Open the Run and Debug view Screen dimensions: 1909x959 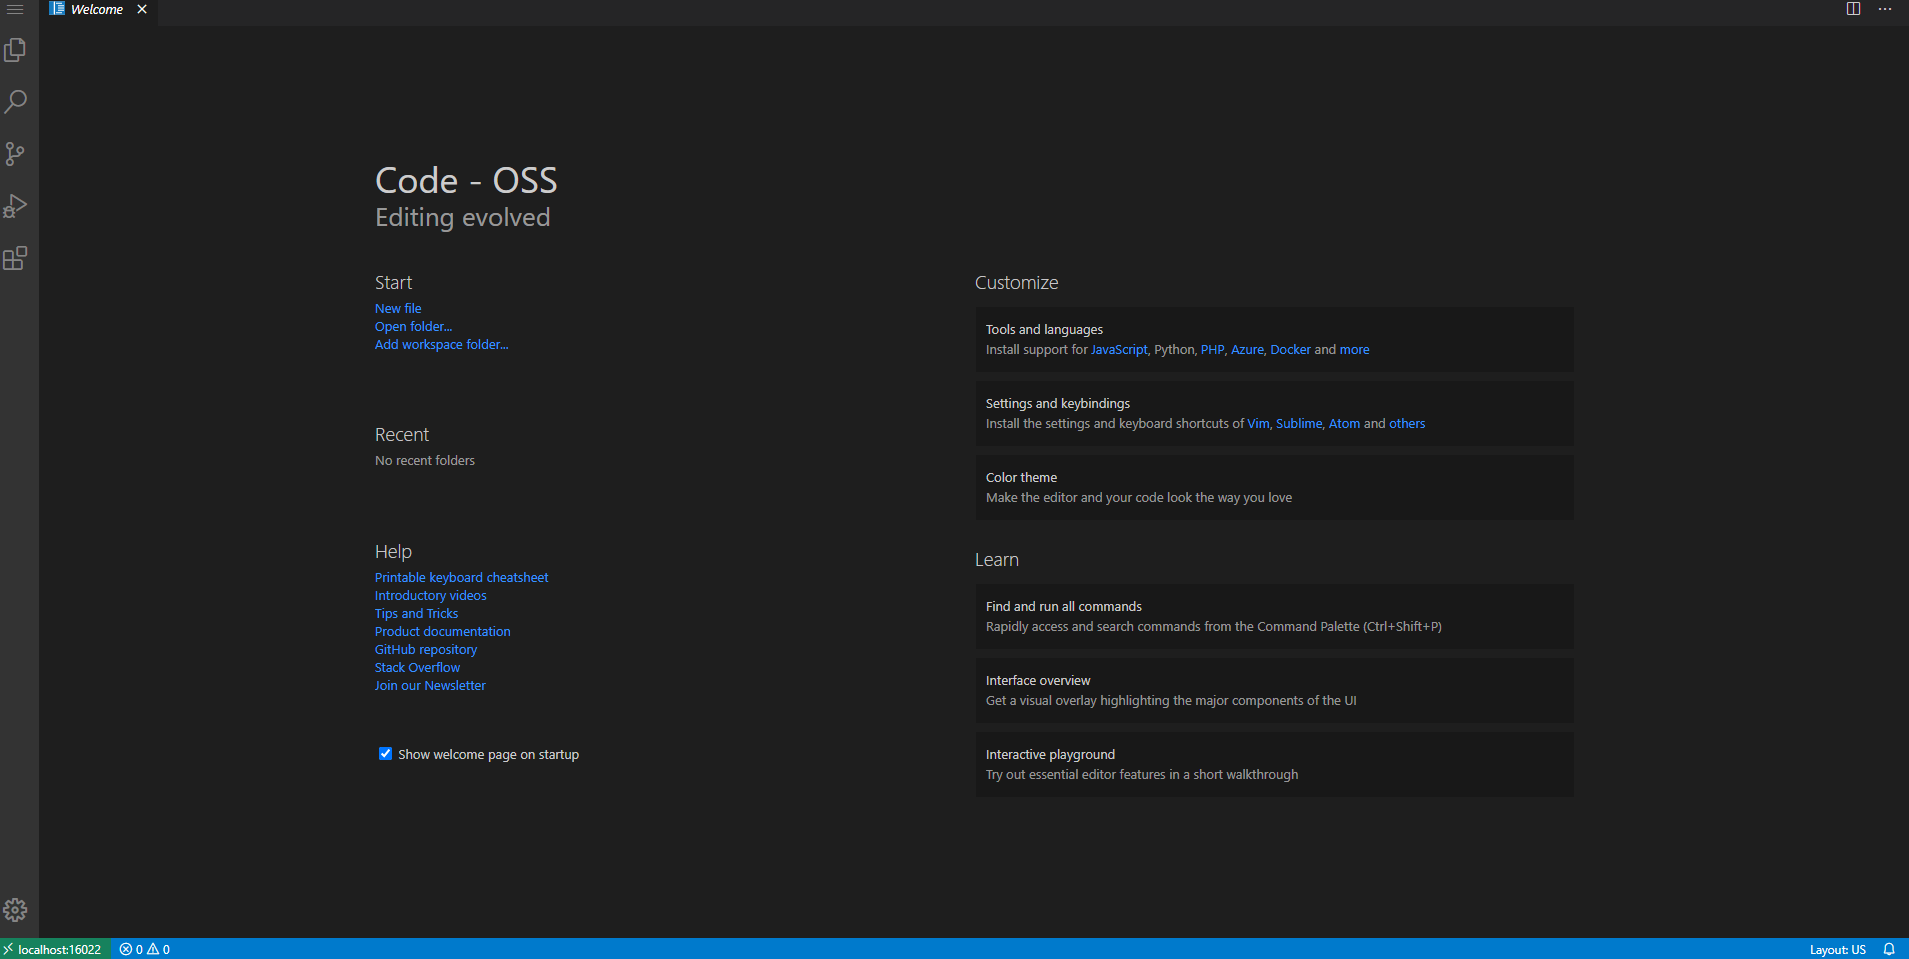tap(15, 206)
